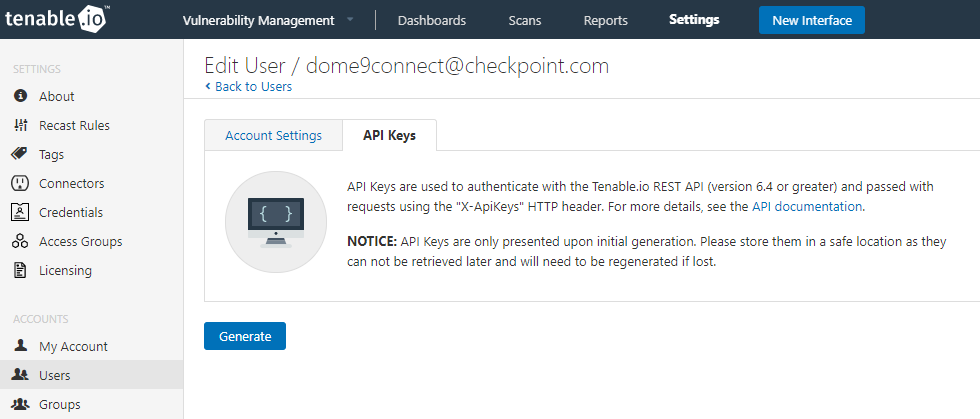Click the Users people icon
This screenshot has height=419, width=980.
[21, 375]
